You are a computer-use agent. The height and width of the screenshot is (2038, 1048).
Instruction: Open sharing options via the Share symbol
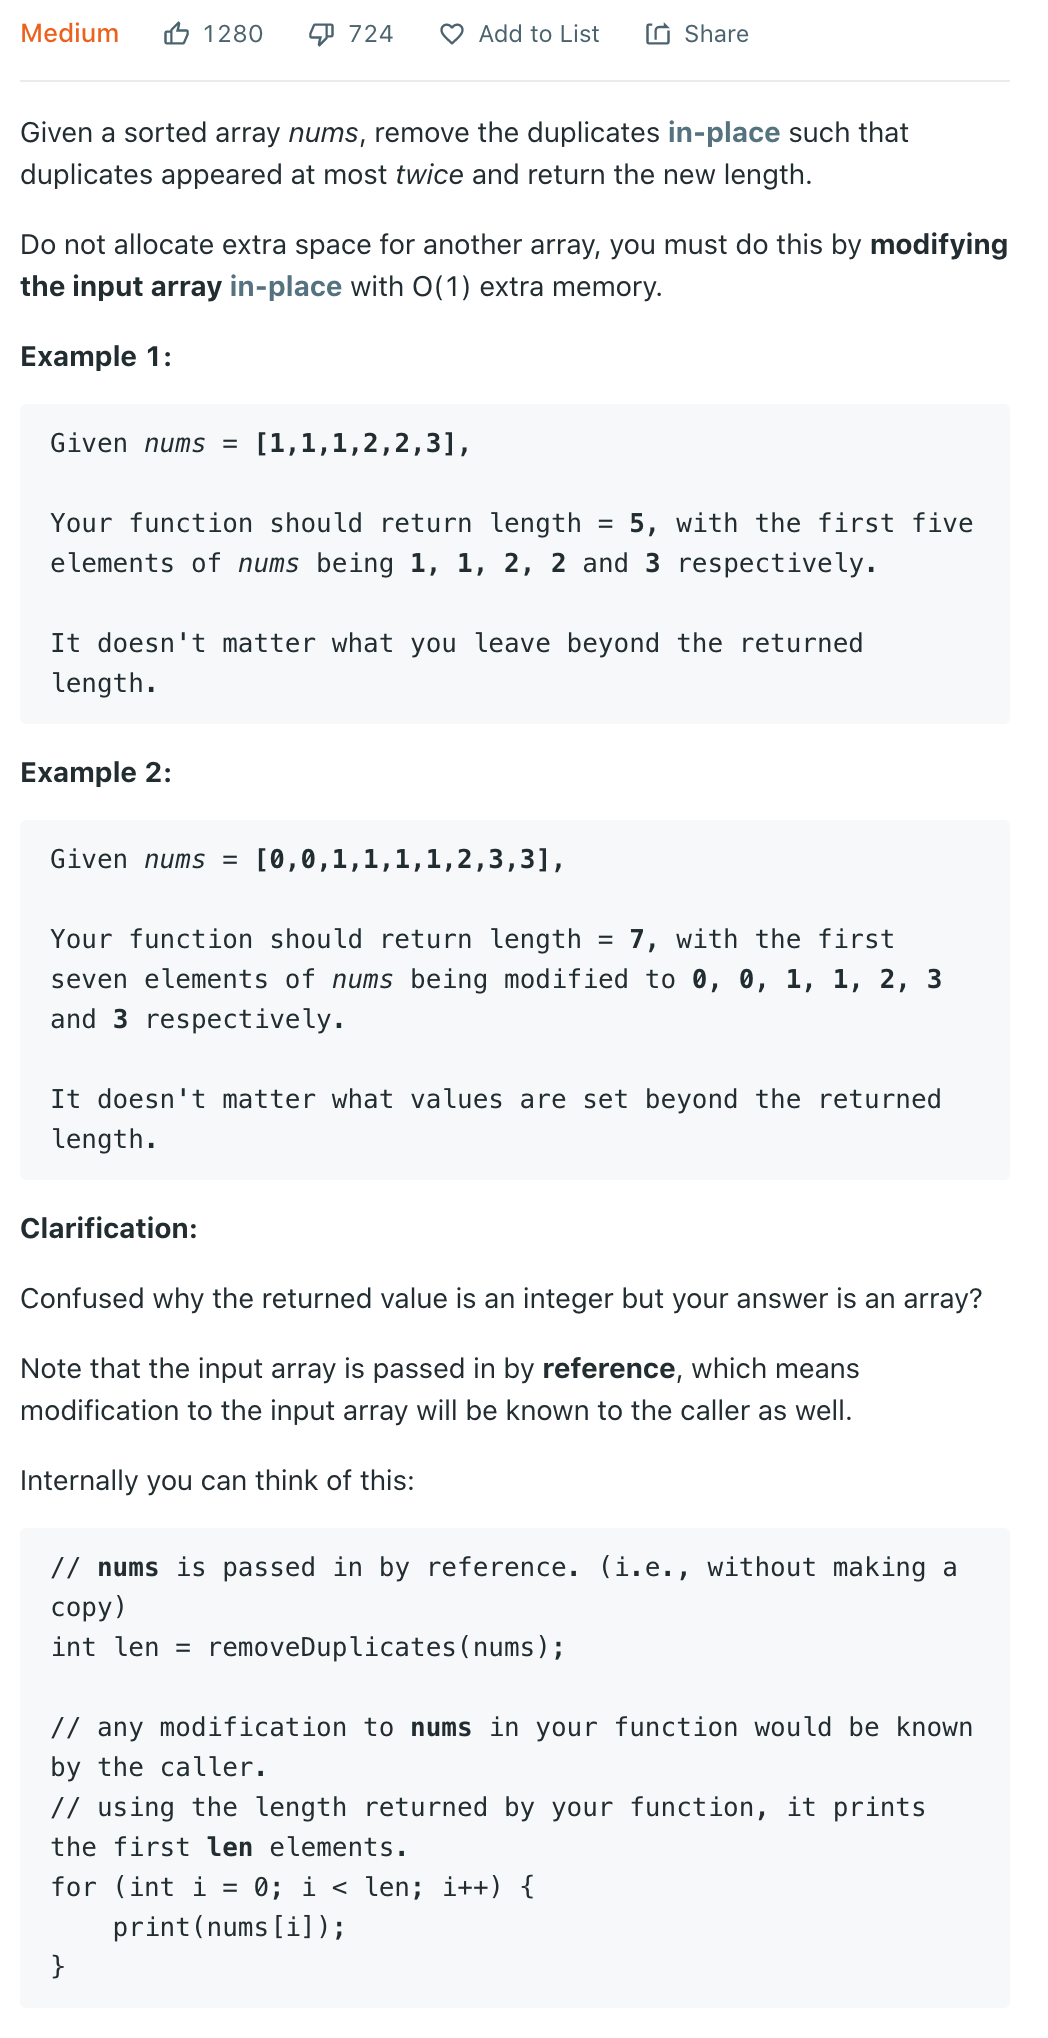point(659,33)
